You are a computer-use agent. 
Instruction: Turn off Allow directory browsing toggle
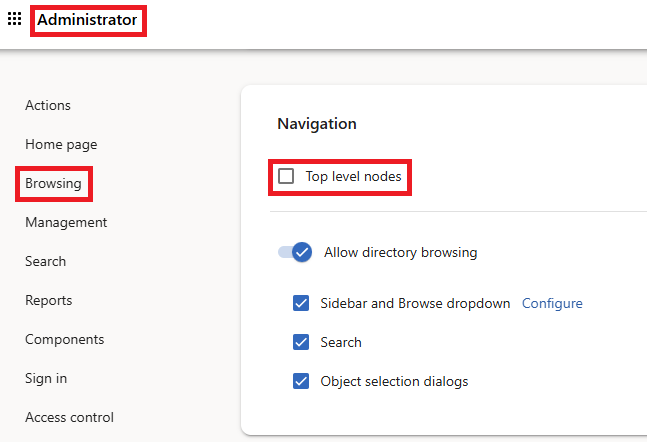click(x=295, y=252)
